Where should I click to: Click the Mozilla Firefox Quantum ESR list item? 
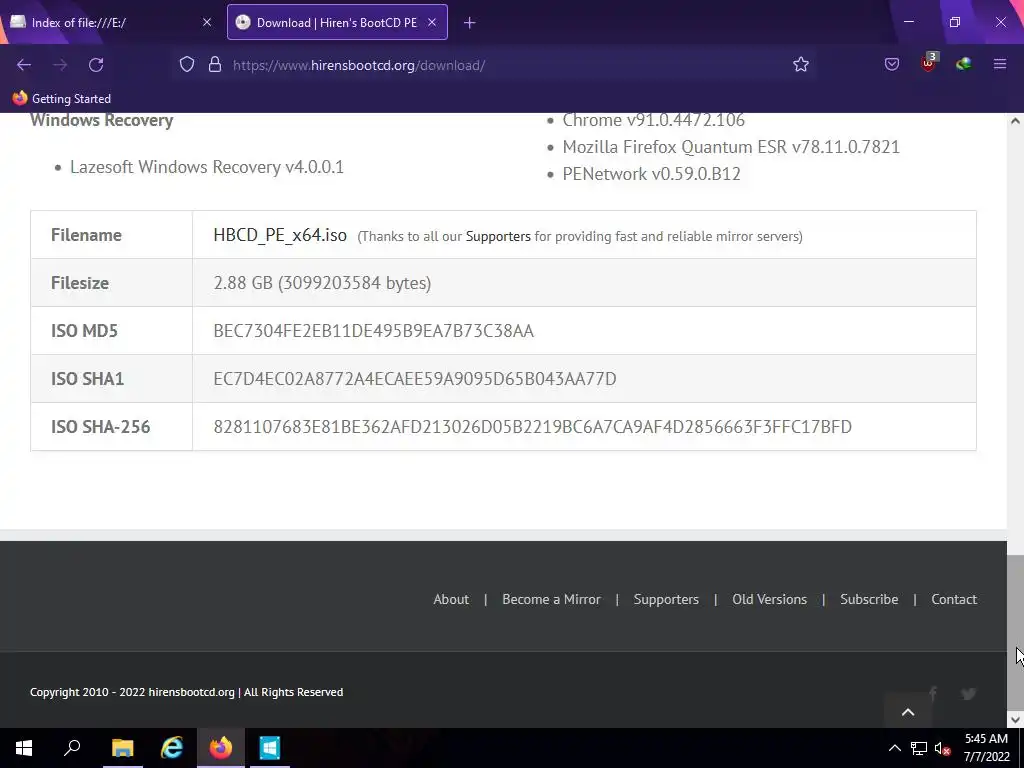coord(731,147)
